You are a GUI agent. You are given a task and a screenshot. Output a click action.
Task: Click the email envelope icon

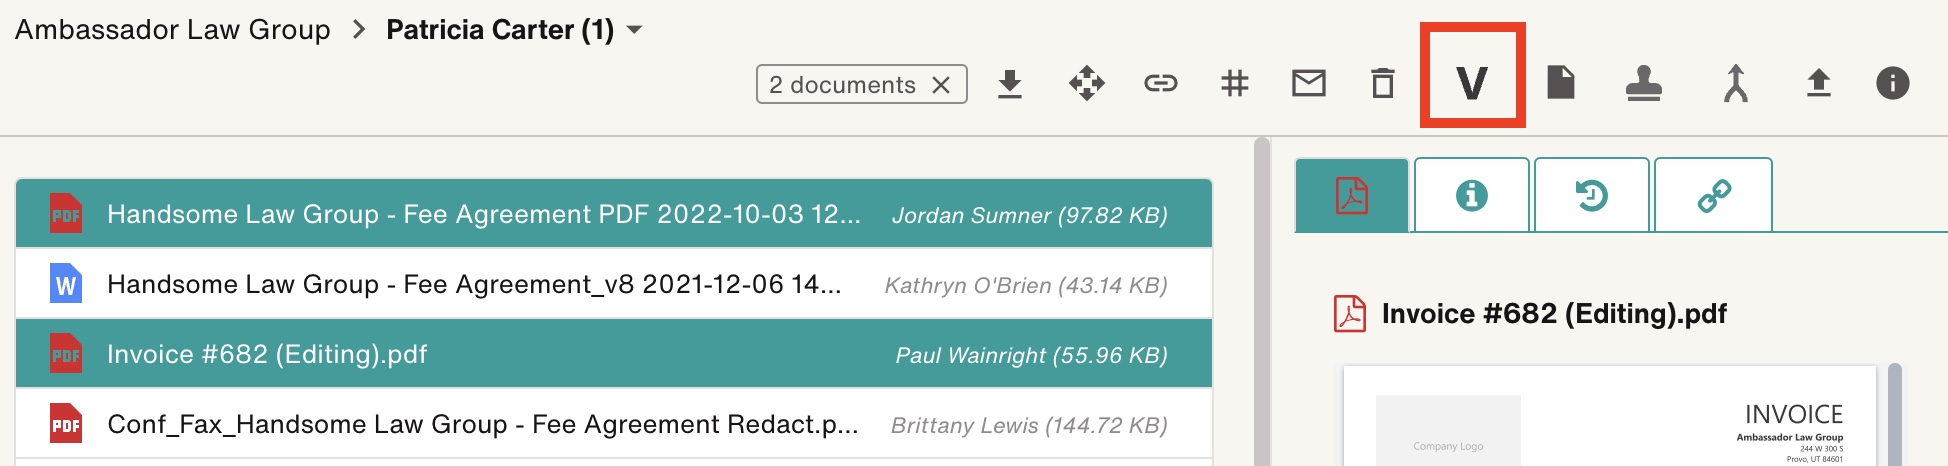(1309, 83)
